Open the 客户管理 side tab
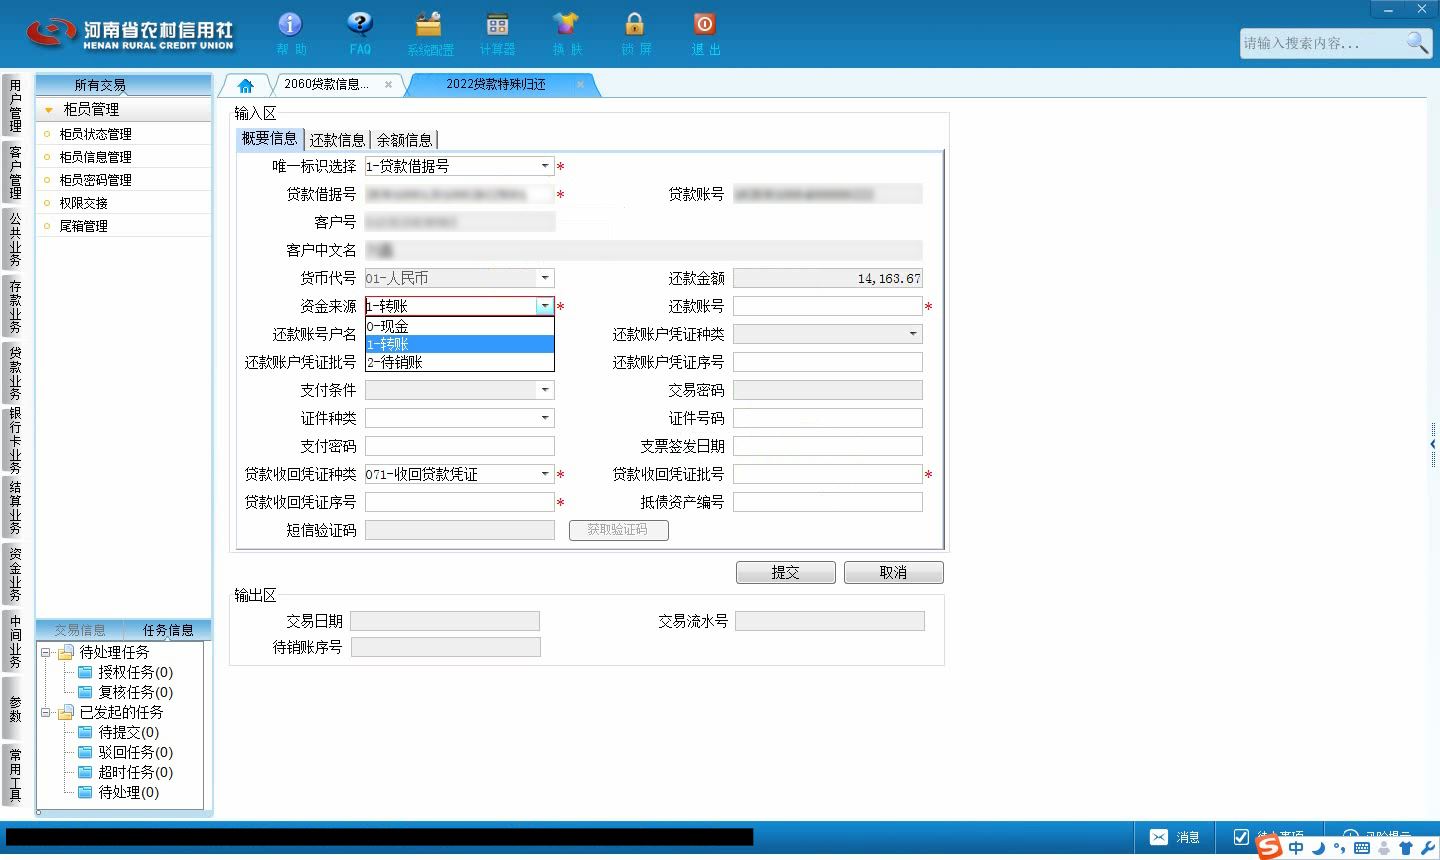The image size is (1440, 860). [x=15, y=172]
